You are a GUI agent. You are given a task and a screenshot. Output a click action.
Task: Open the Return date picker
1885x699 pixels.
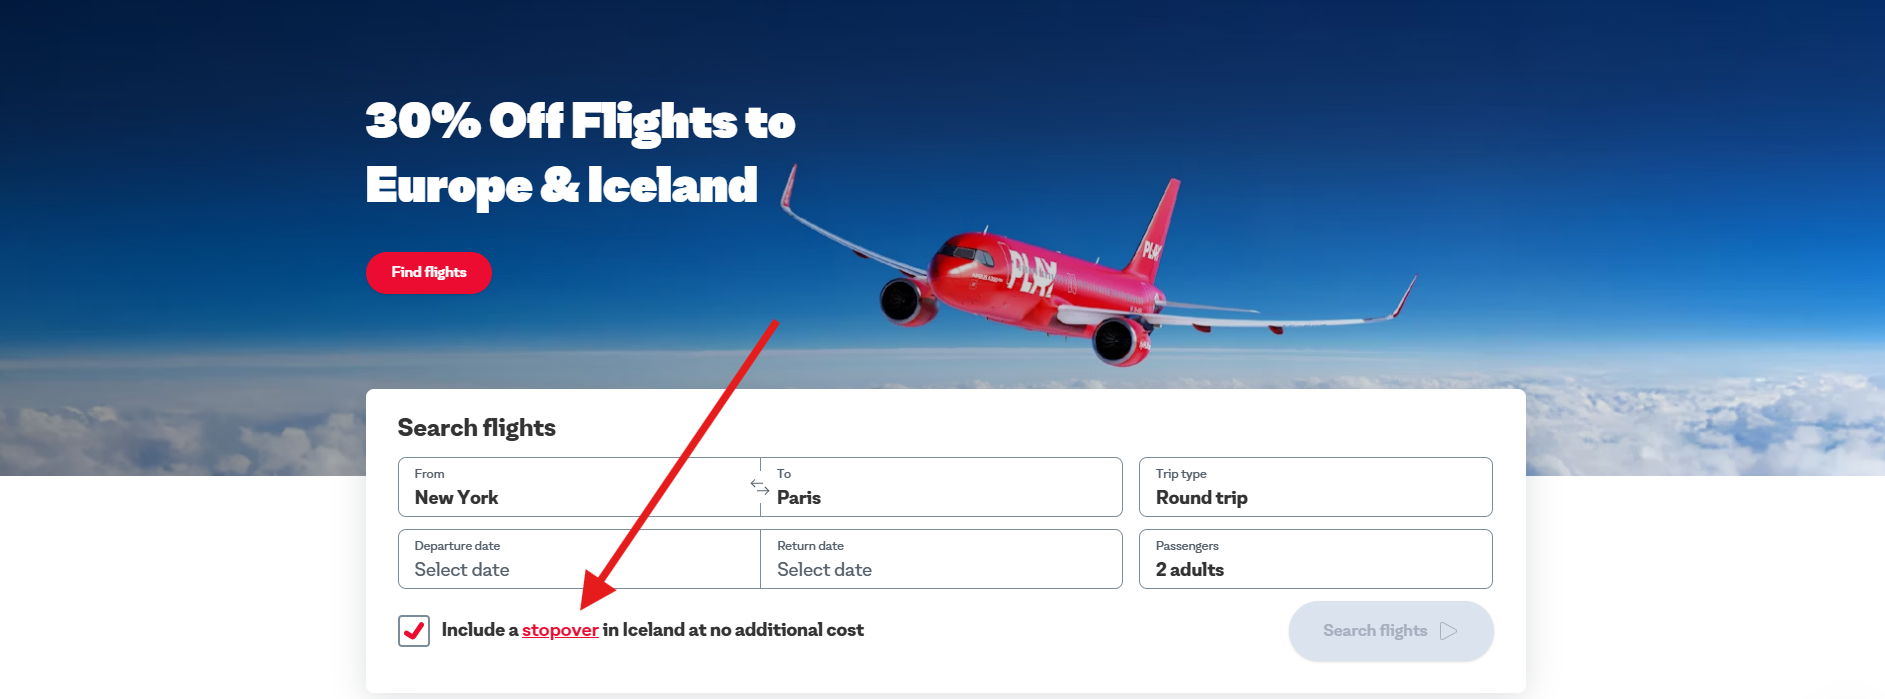coord(941,559)
